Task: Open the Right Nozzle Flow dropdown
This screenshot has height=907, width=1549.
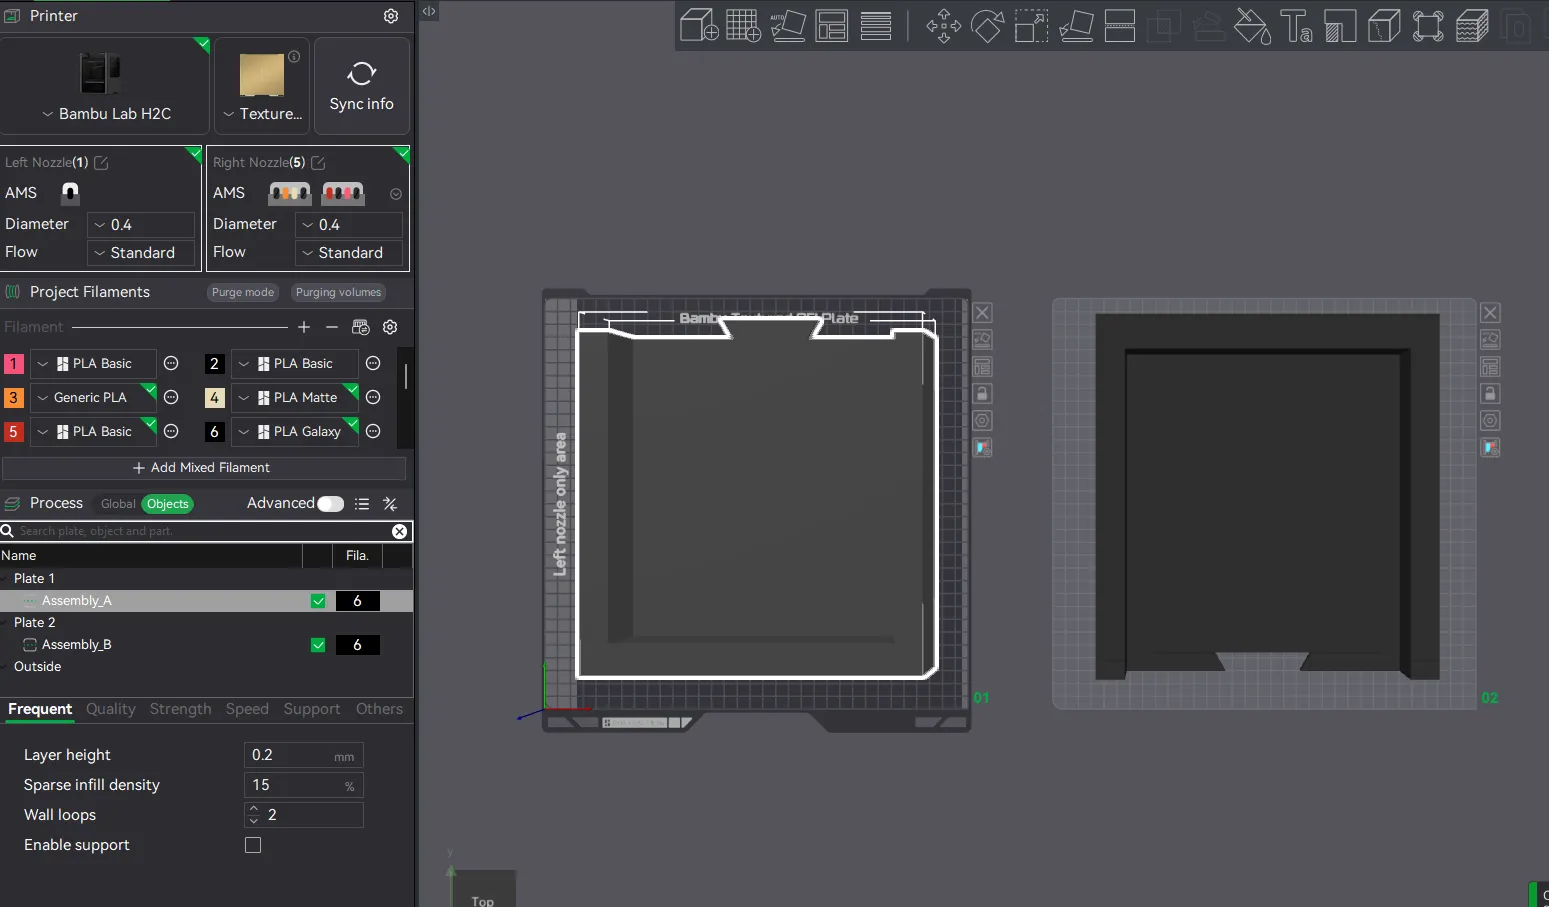Action: tap(349, 253)
